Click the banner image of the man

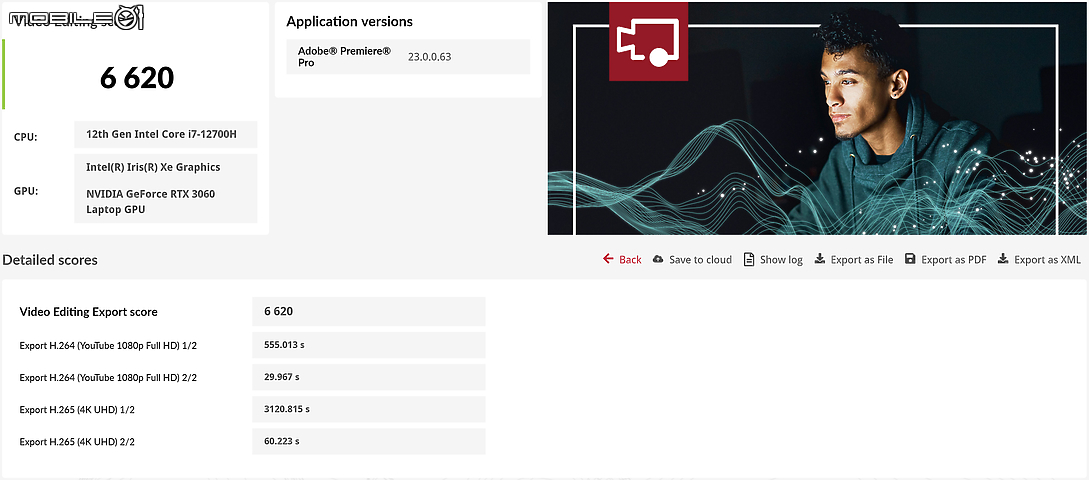(818, 118)
